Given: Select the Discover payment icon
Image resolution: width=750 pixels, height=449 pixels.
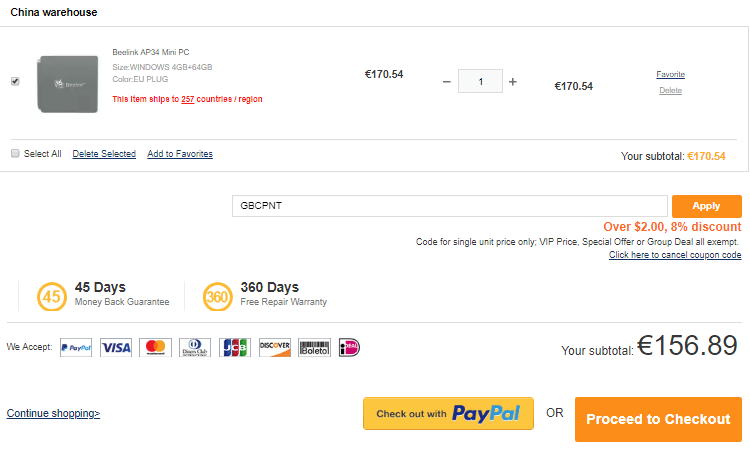Looking at the screenshot, I should [x=275, y=348].
